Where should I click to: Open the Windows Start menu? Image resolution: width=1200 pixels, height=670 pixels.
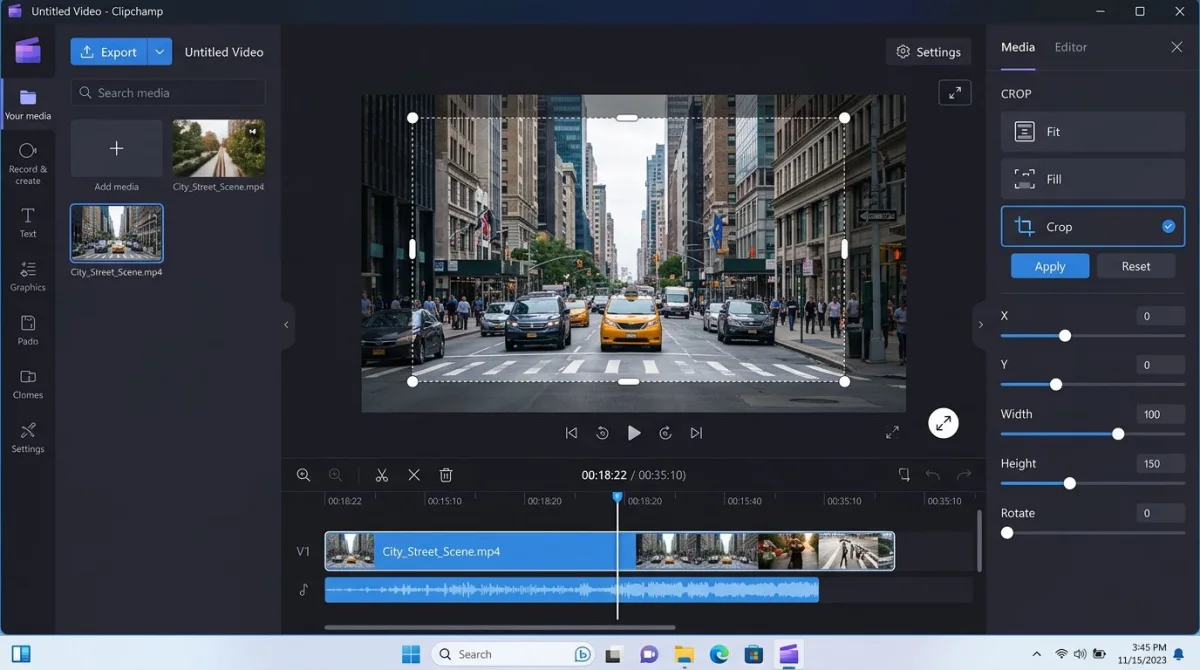coord(411,654)
